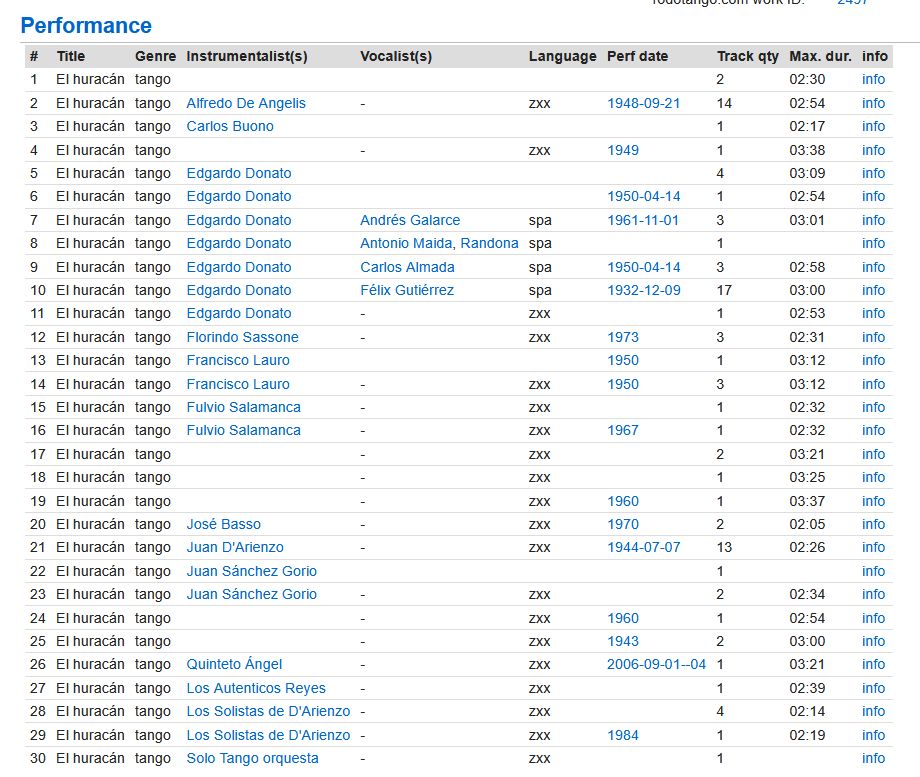Click the 1949 performance date
This screenshot has width=920, height=777.
(x=623, y=150)
